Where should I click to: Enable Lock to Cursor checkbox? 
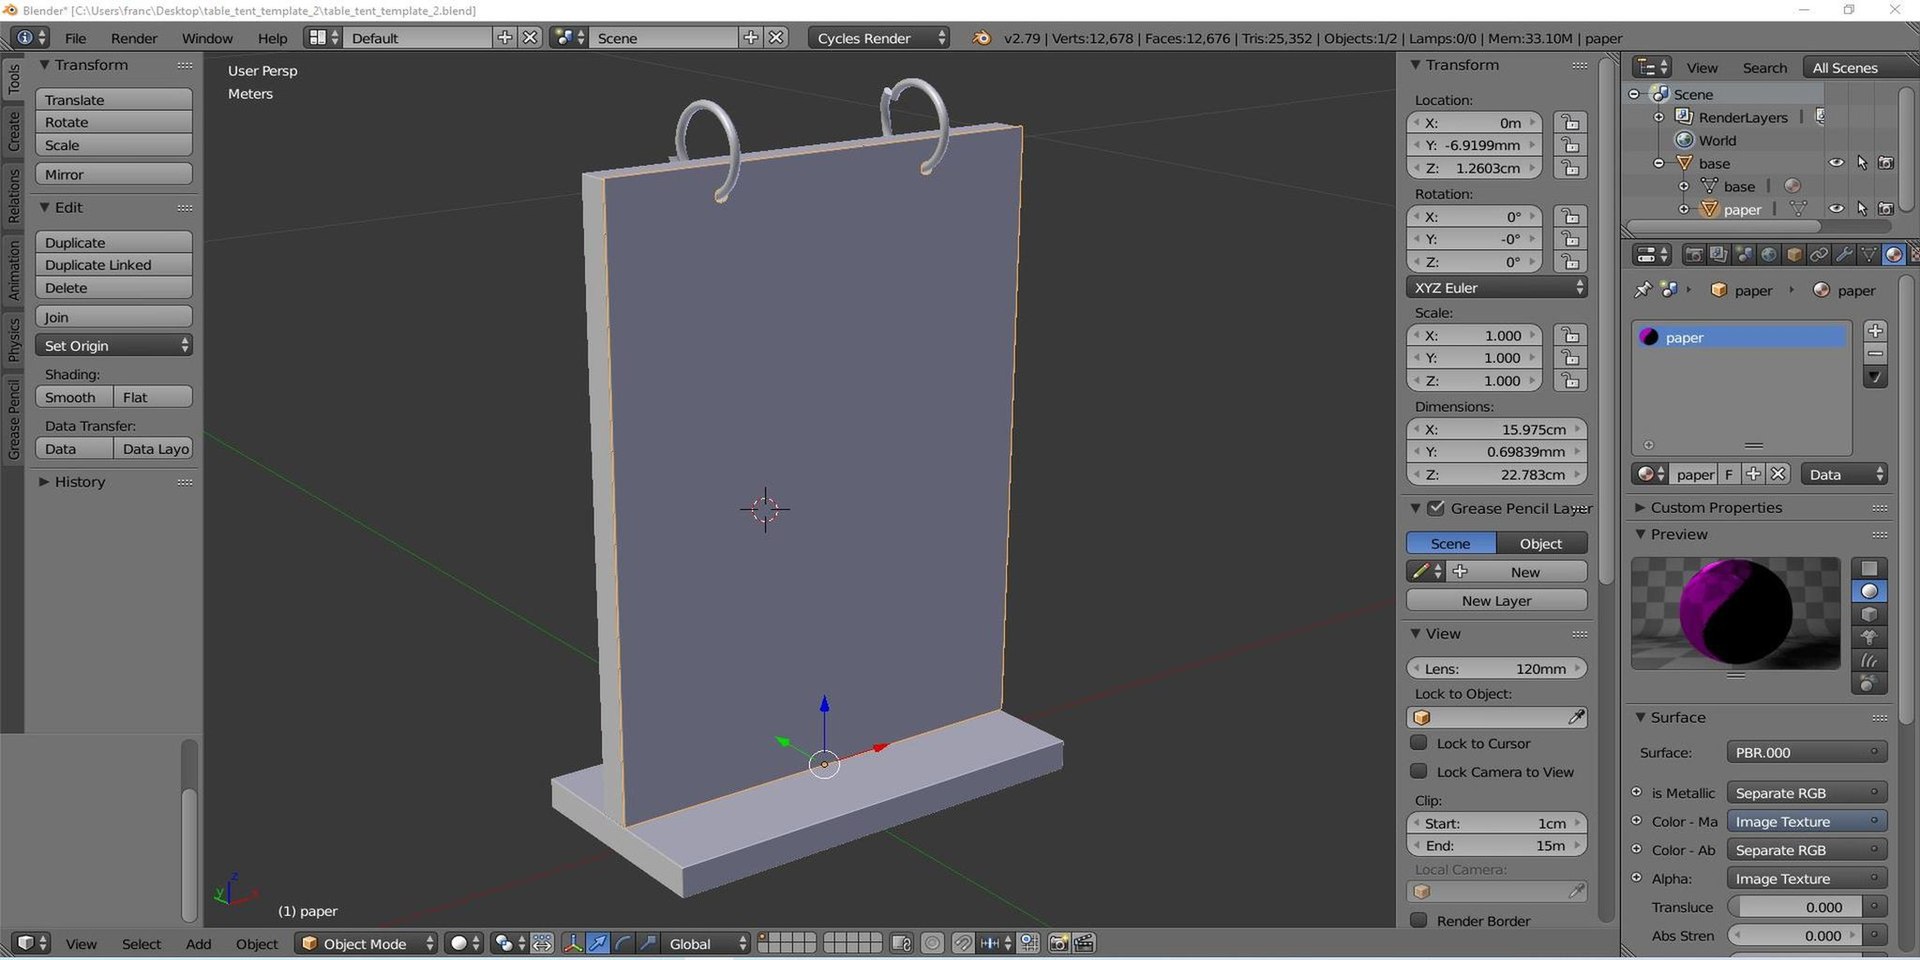click(1418, 743)
